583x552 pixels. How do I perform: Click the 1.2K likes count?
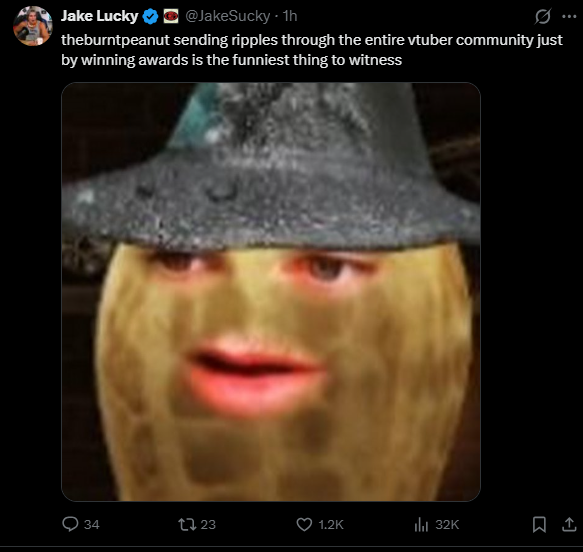point(331,524)
